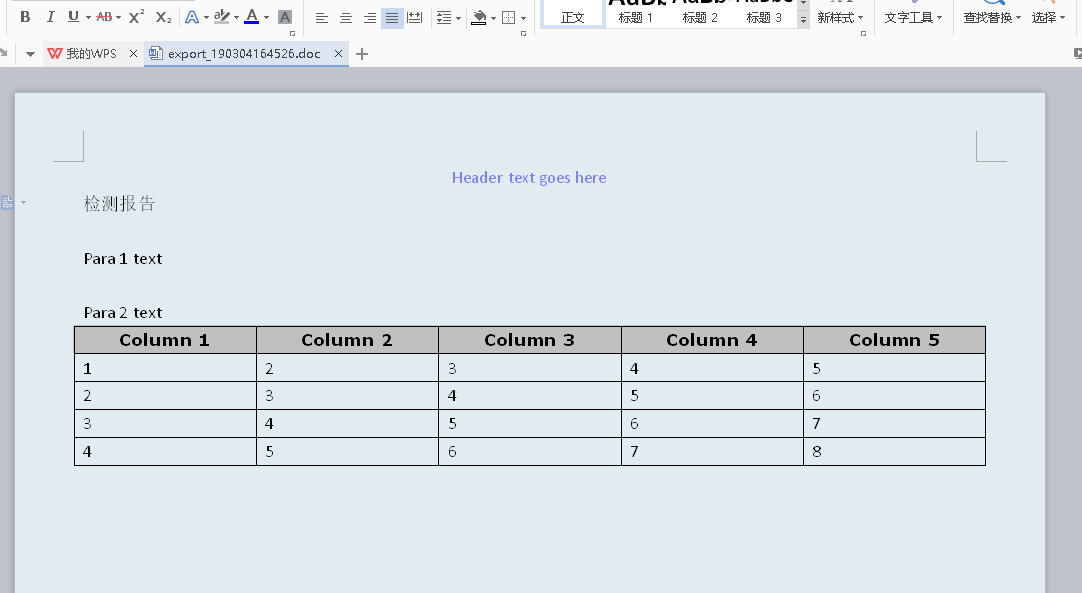Viewport: 1082px width, 593px height.
Task: Click the superscript icon
Action: [134, 16]
